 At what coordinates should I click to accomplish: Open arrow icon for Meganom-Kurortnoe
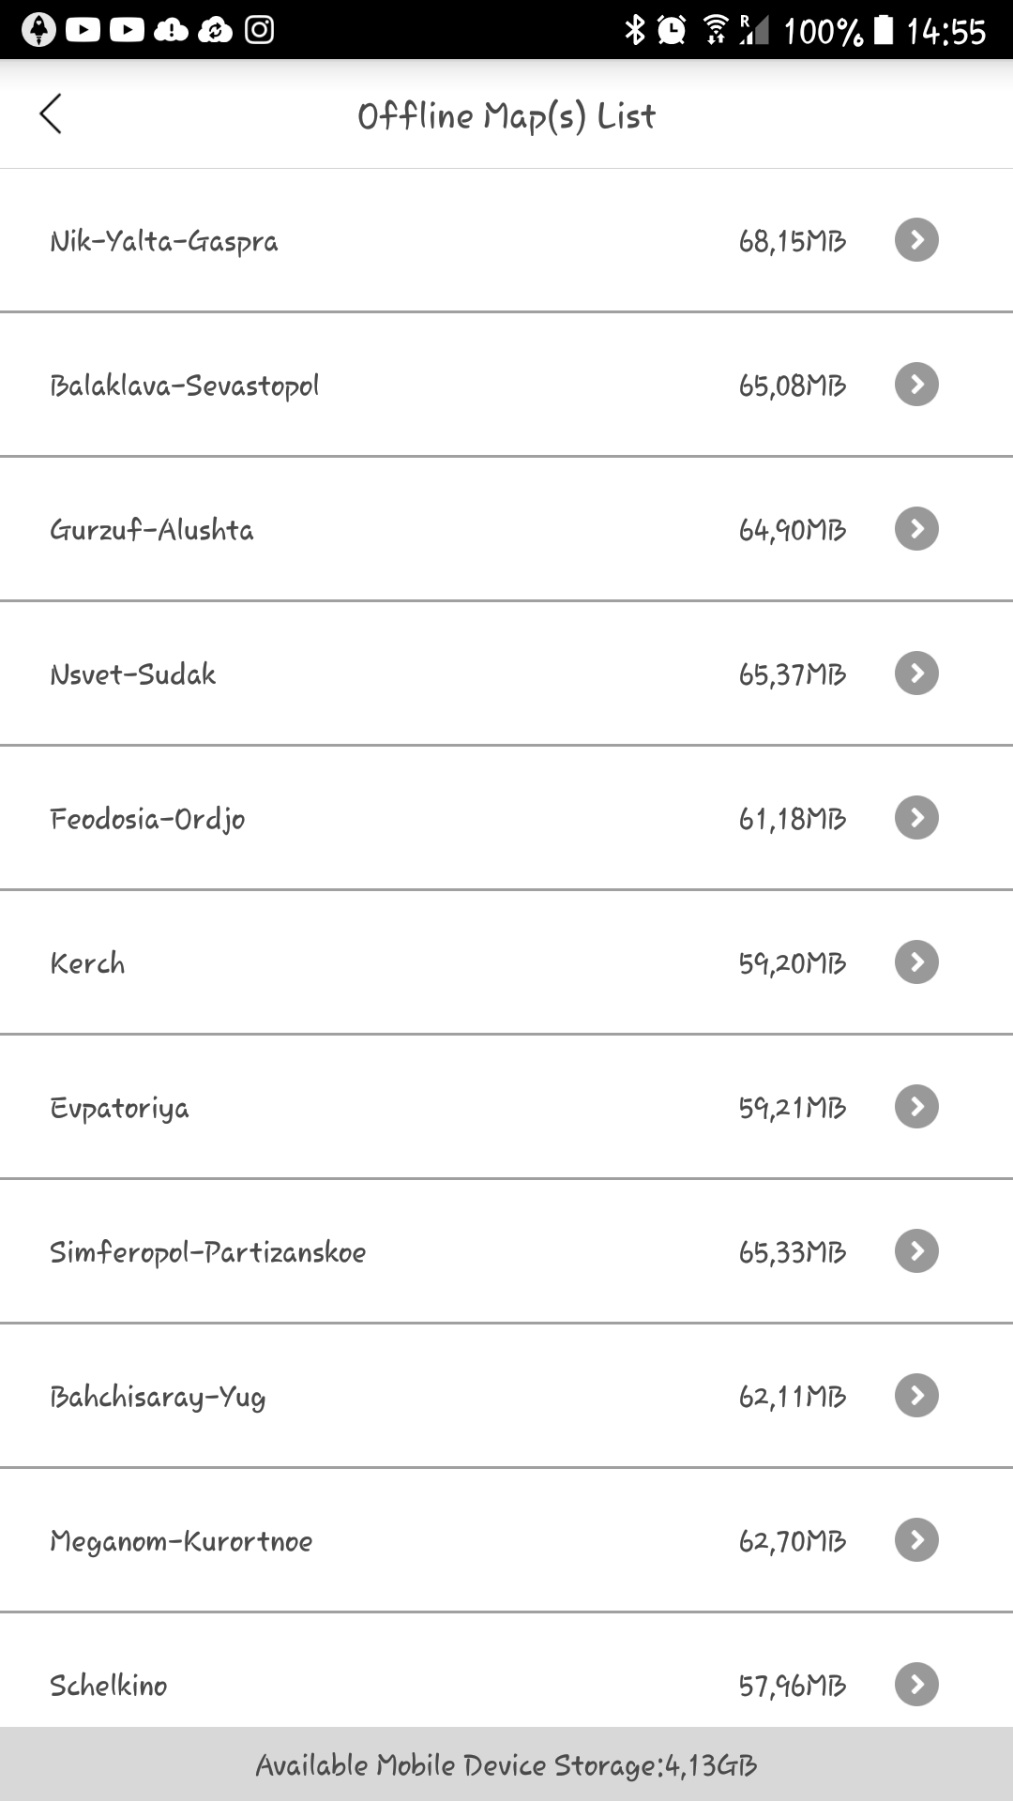[916, 1540]
